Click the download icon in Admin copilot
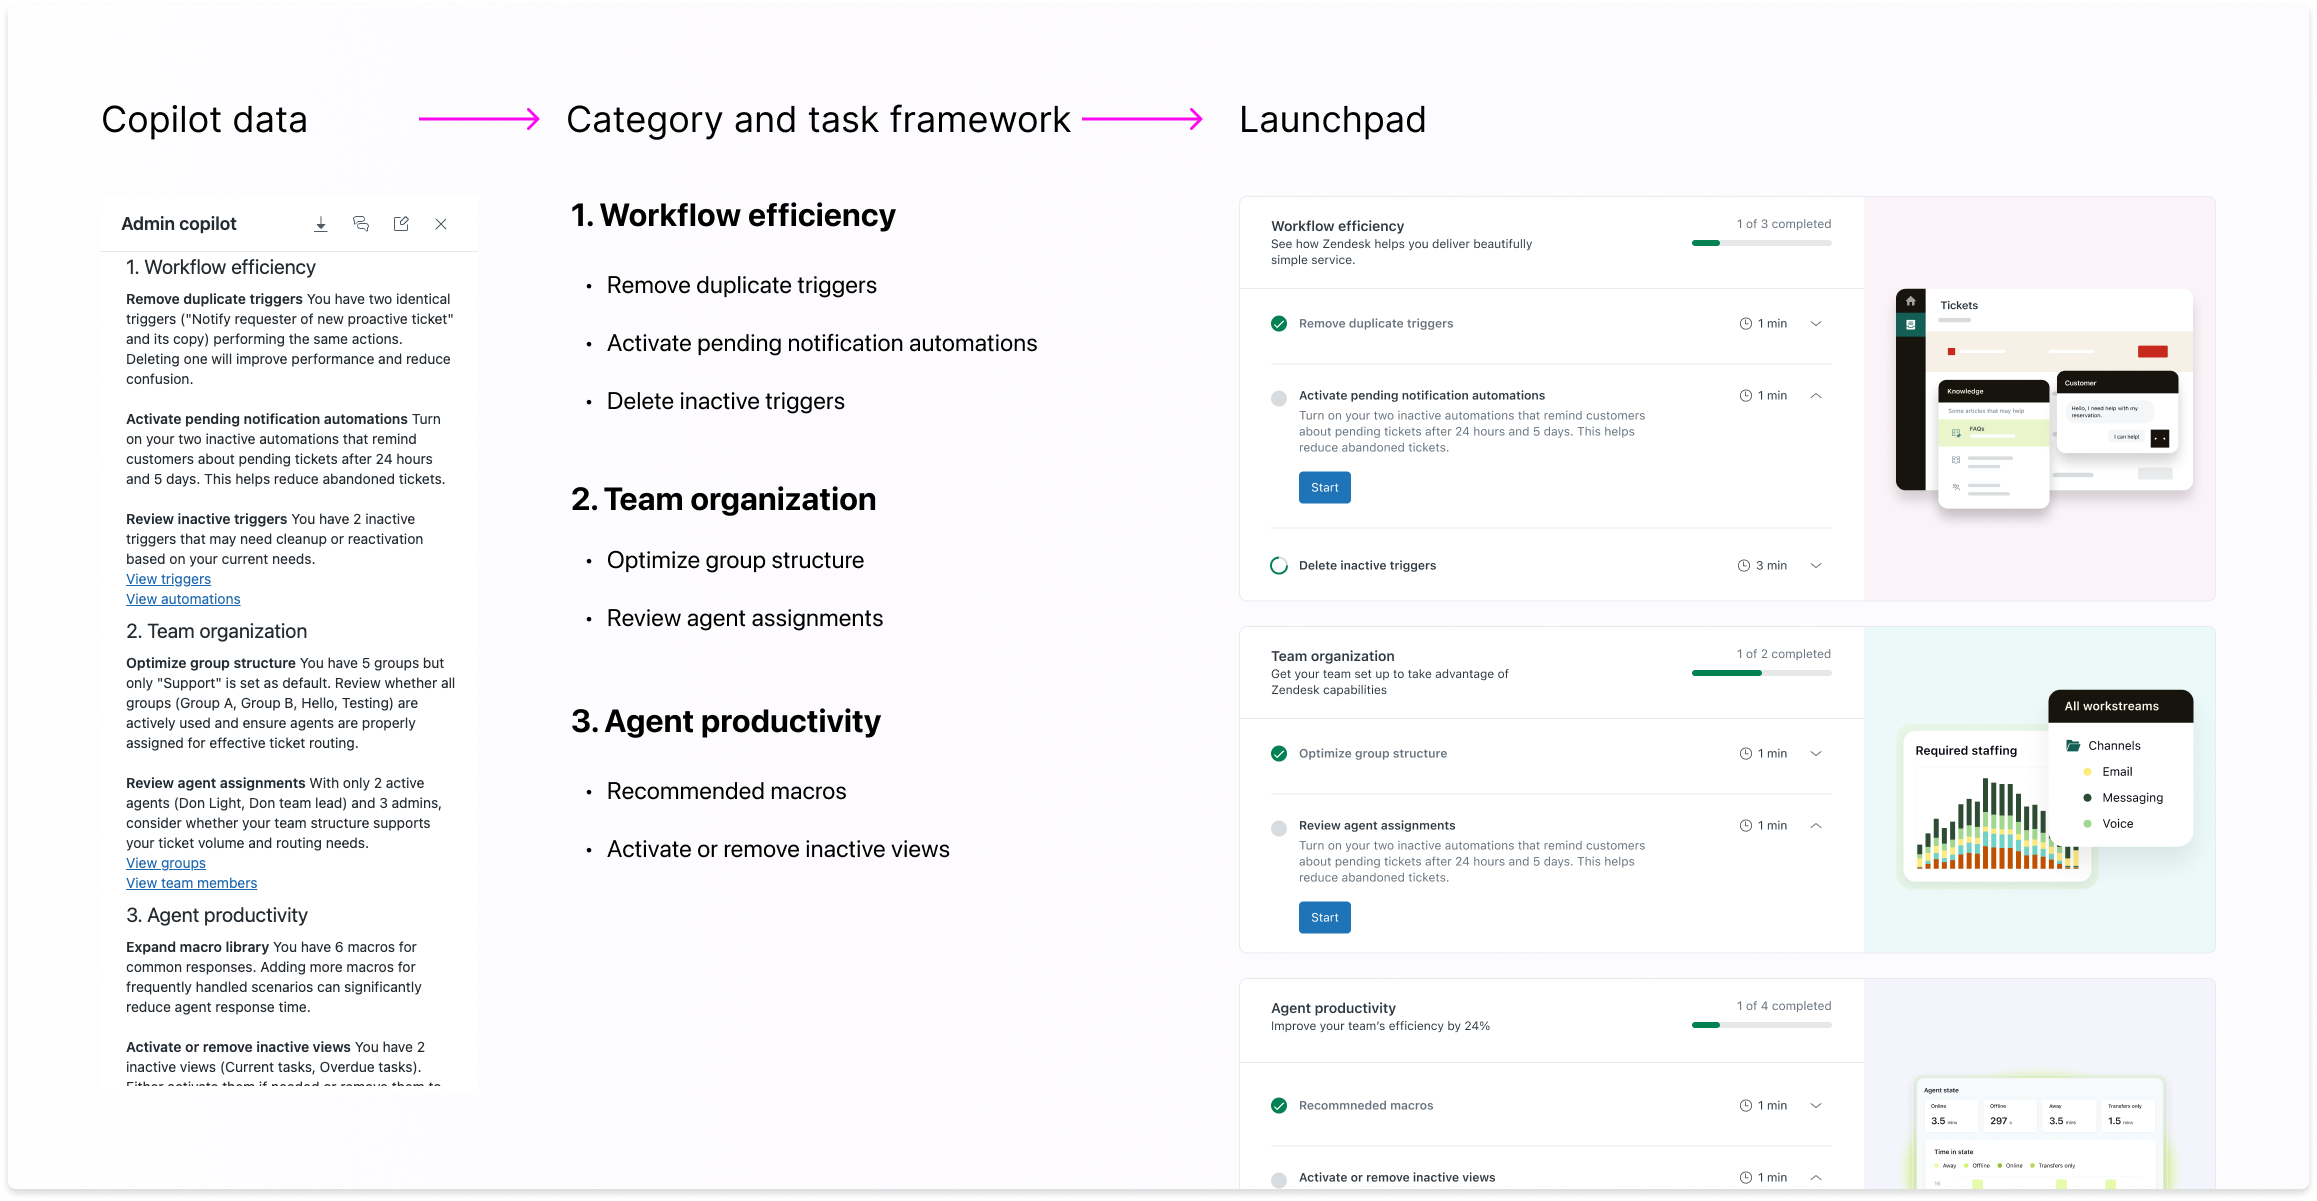The width and height of the screenshot is (2317, 1201). [320, 224]
